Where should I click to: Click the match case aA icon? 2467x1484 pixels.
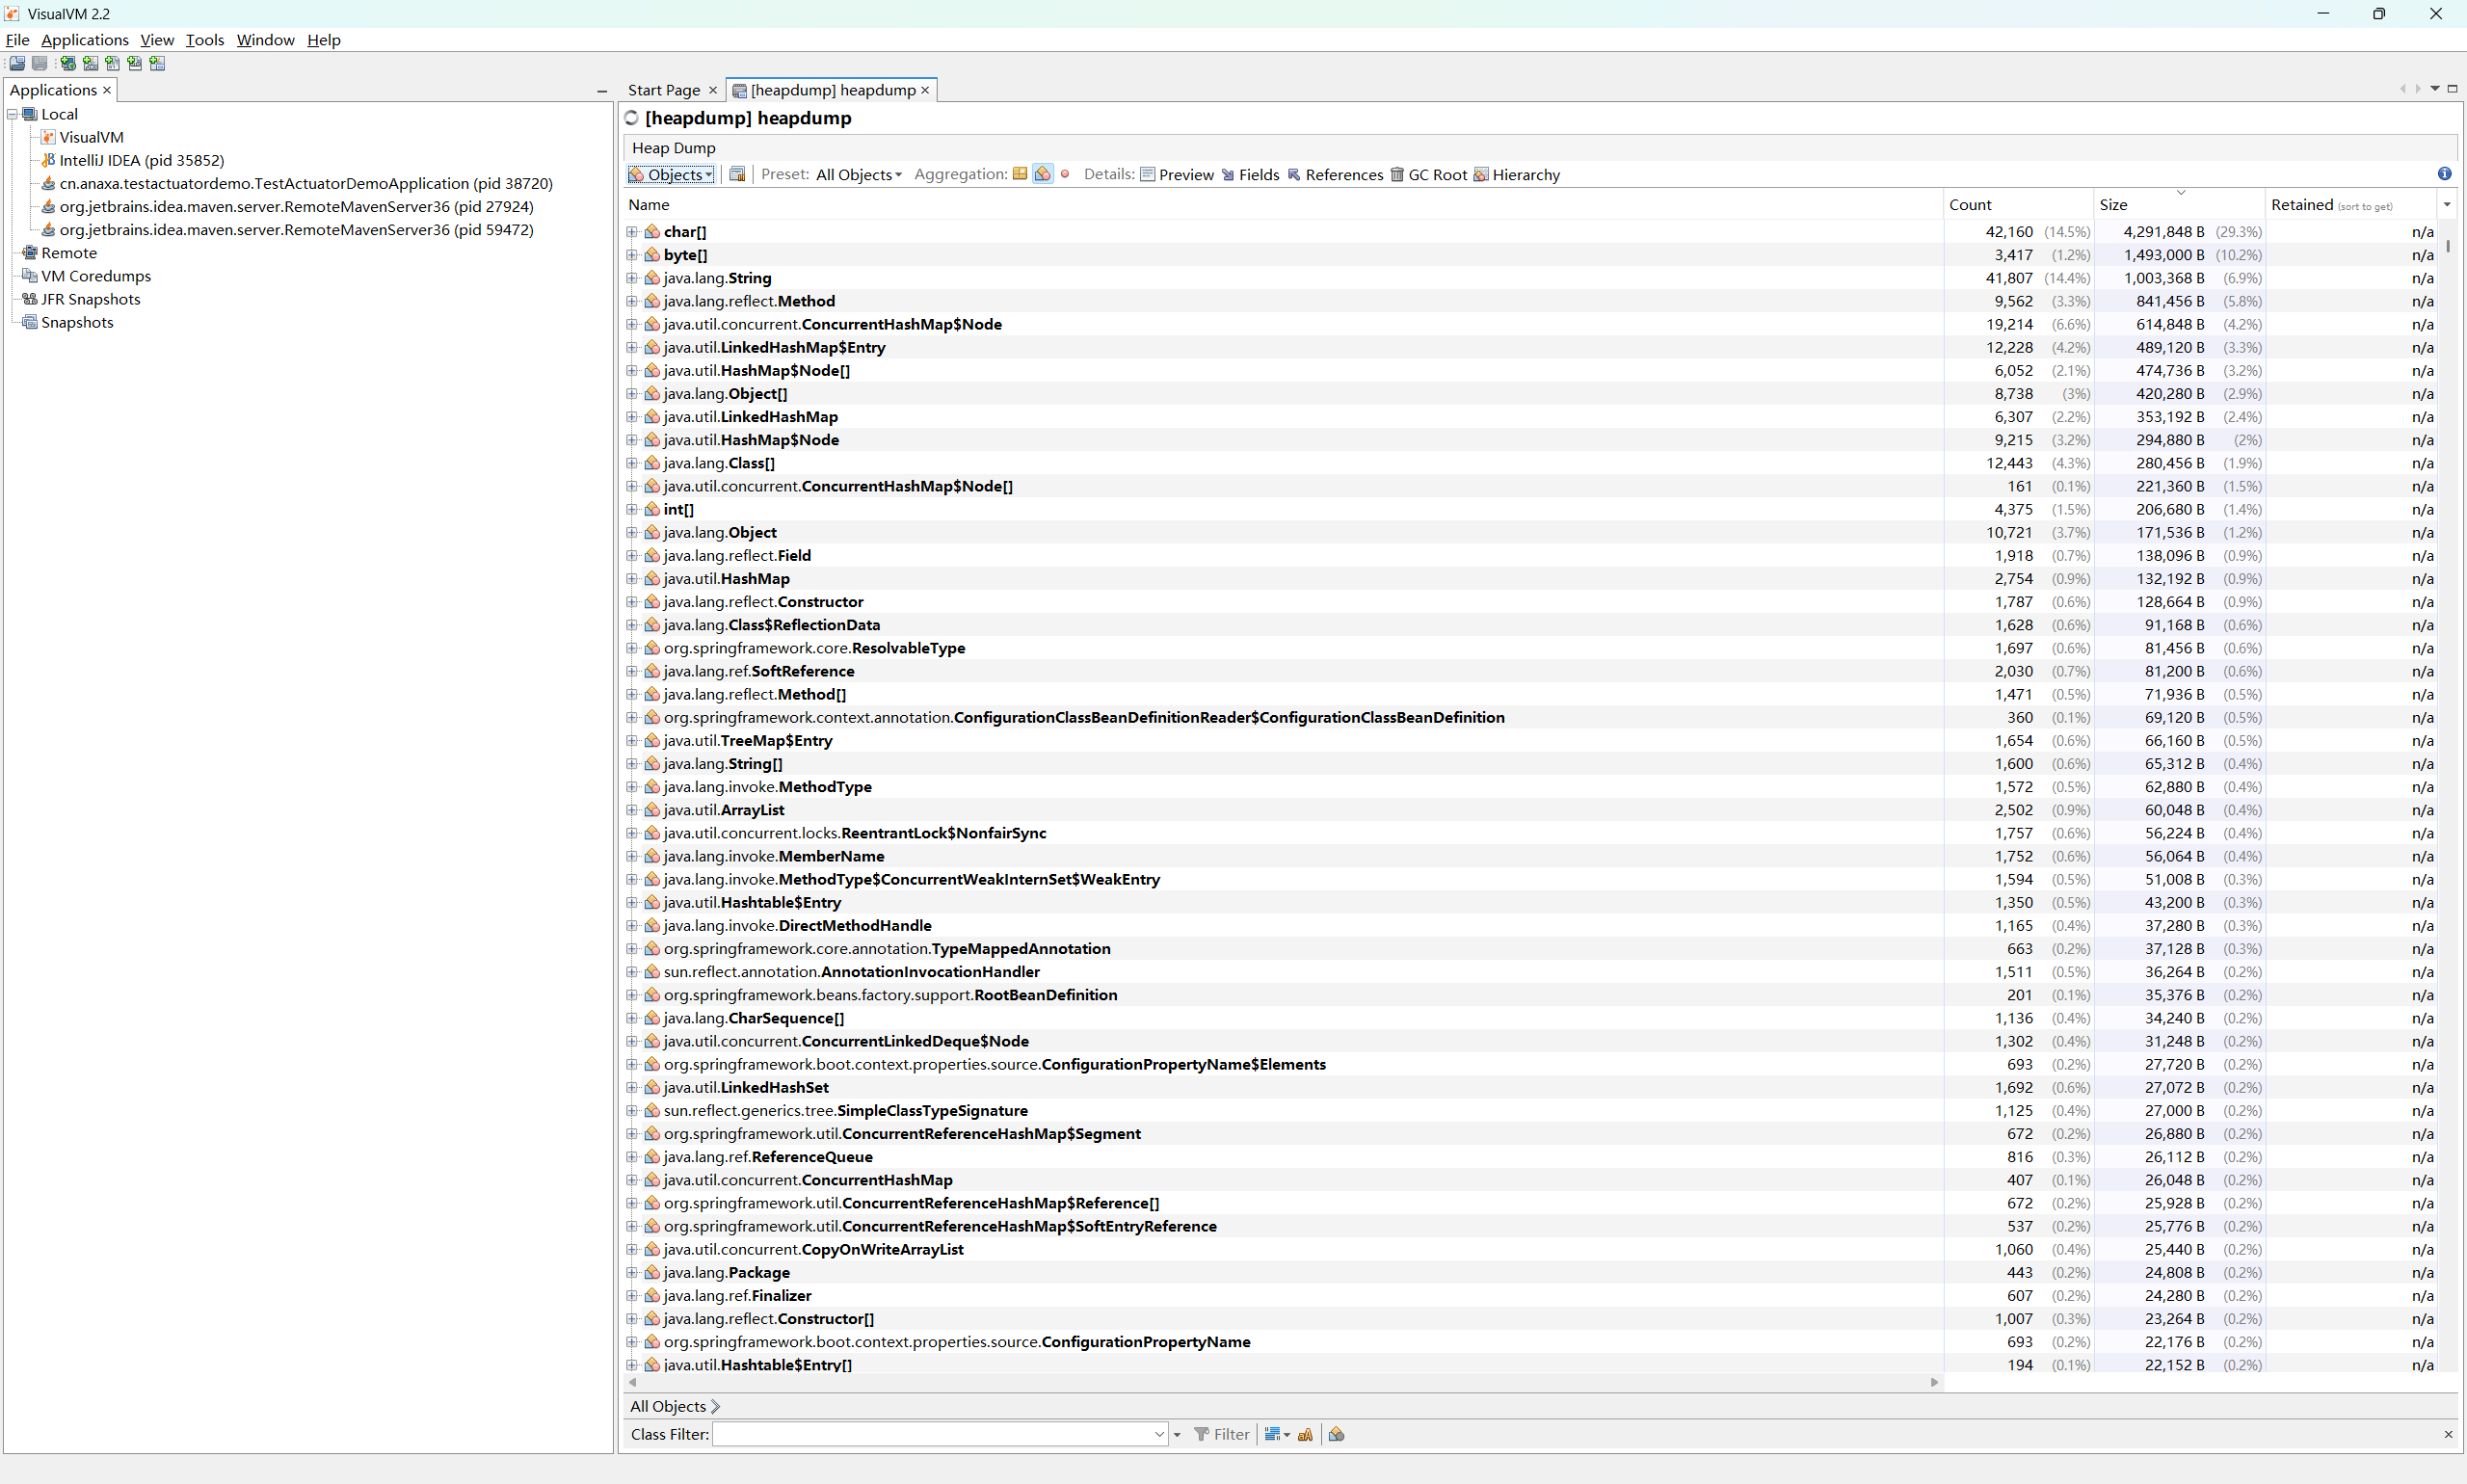coord(1305,1434)
